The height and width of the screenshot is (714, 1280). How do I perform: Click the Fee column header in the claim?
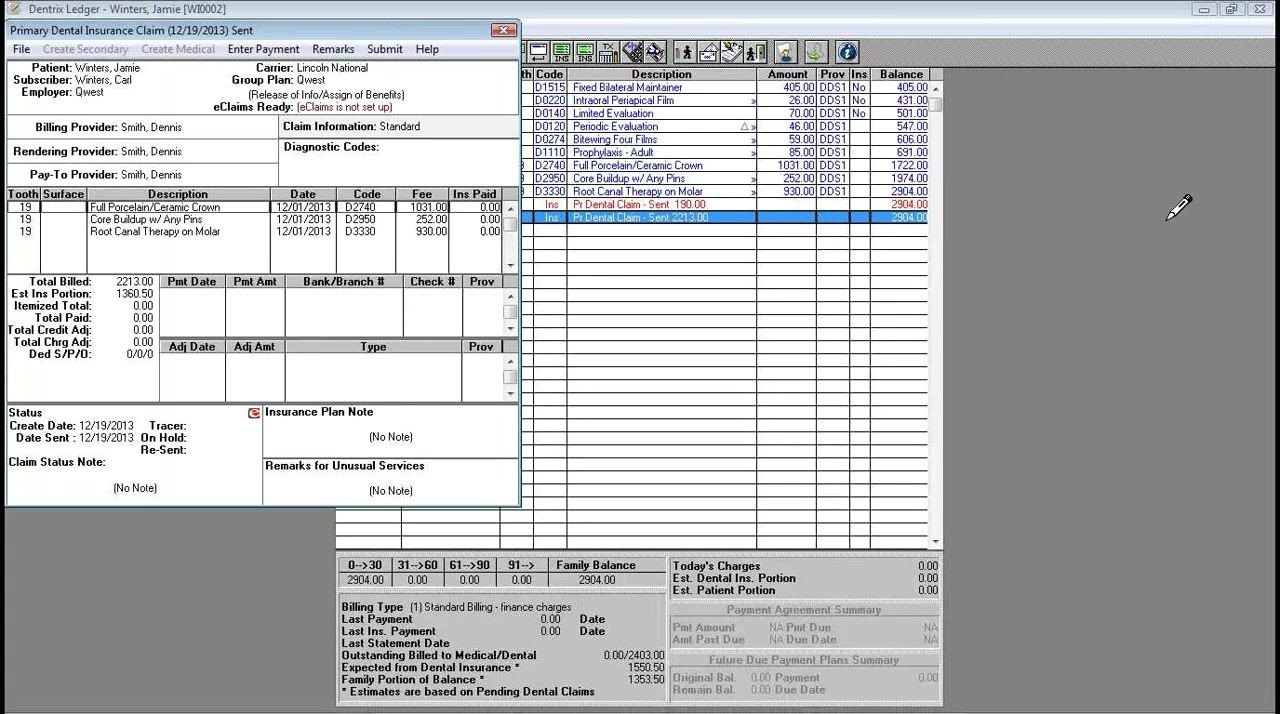[422, 194]
